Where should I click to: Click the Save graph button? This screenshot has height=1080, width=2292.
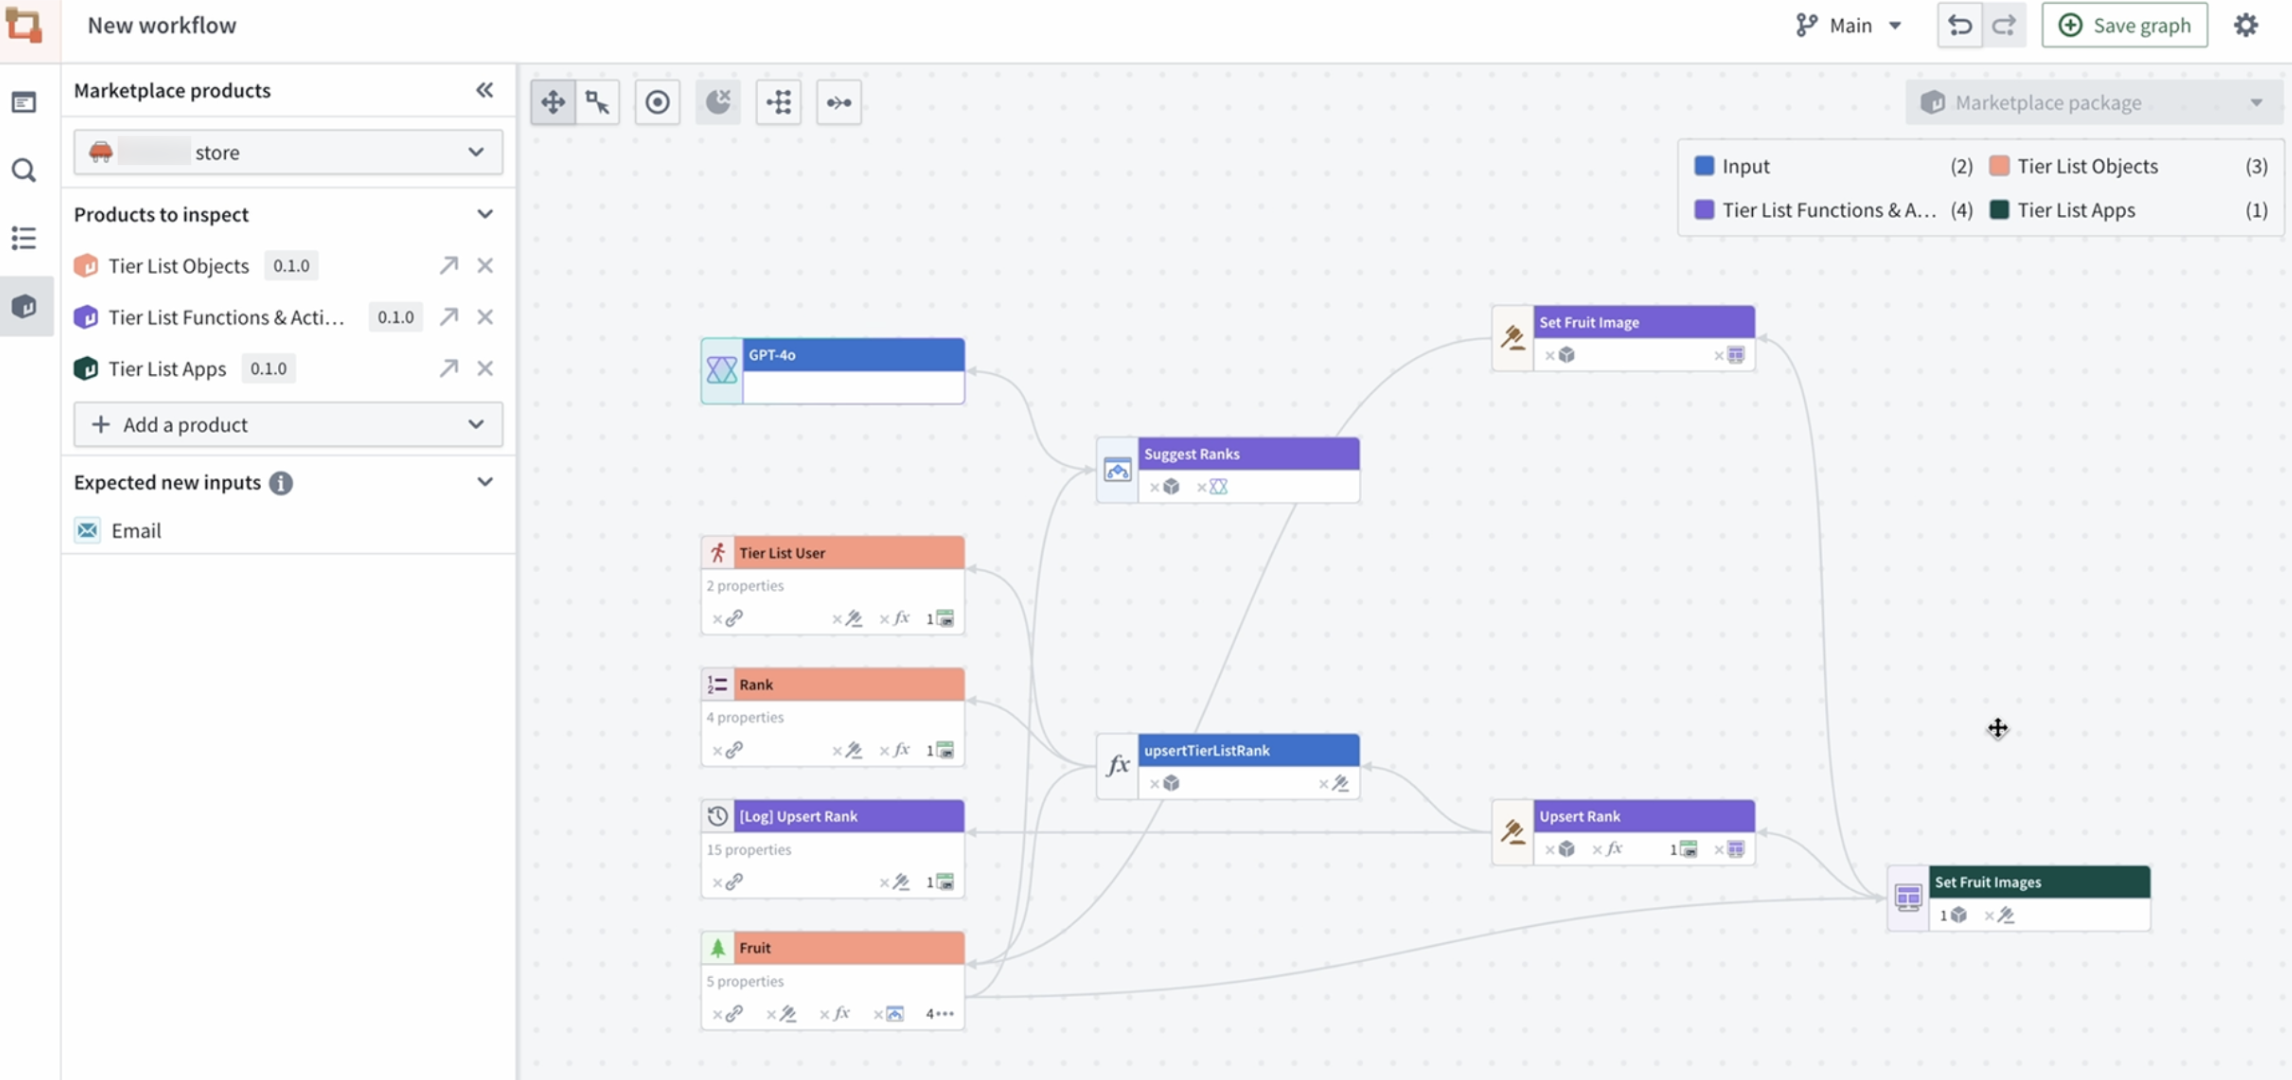2123,25
